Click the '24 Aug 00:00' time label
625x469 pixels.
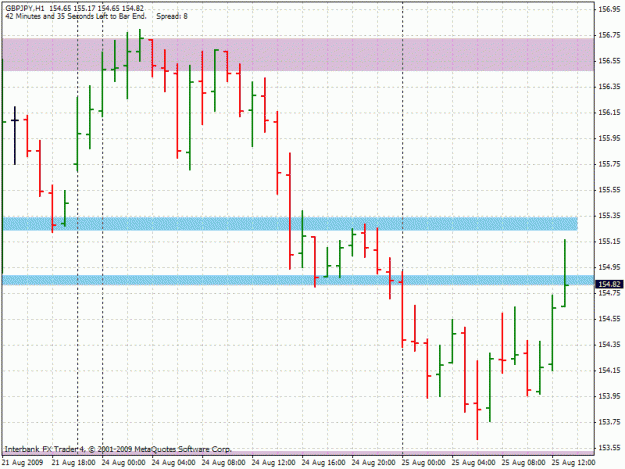124,463
